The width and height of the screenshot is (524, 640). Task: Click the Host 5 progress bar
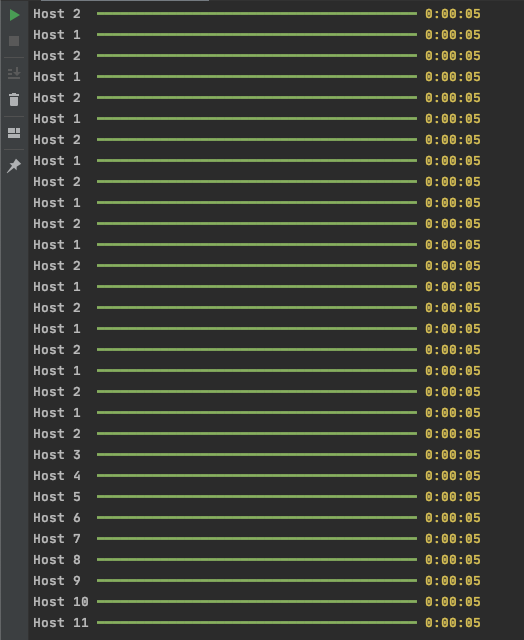pyautogui.click(x=257, y=497)
